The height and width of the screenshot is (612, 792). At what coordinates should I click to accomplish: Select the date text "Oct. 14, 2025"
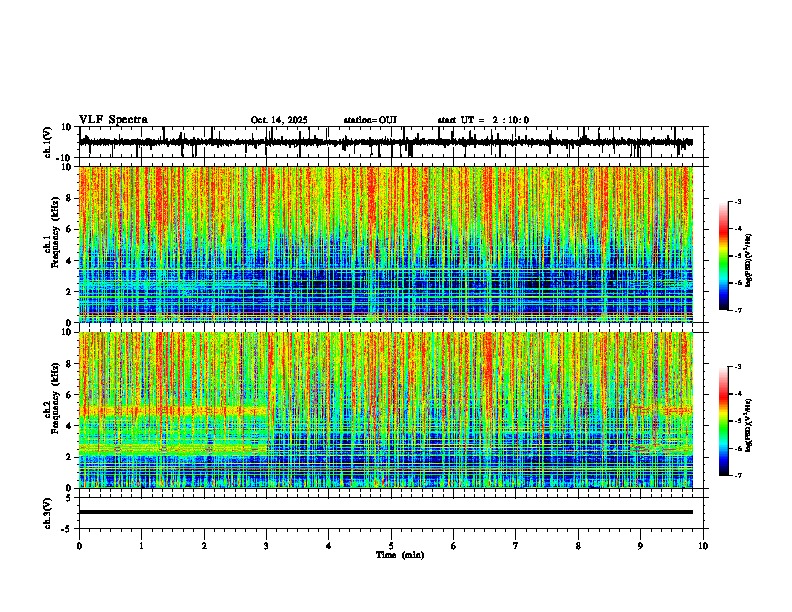279,120
